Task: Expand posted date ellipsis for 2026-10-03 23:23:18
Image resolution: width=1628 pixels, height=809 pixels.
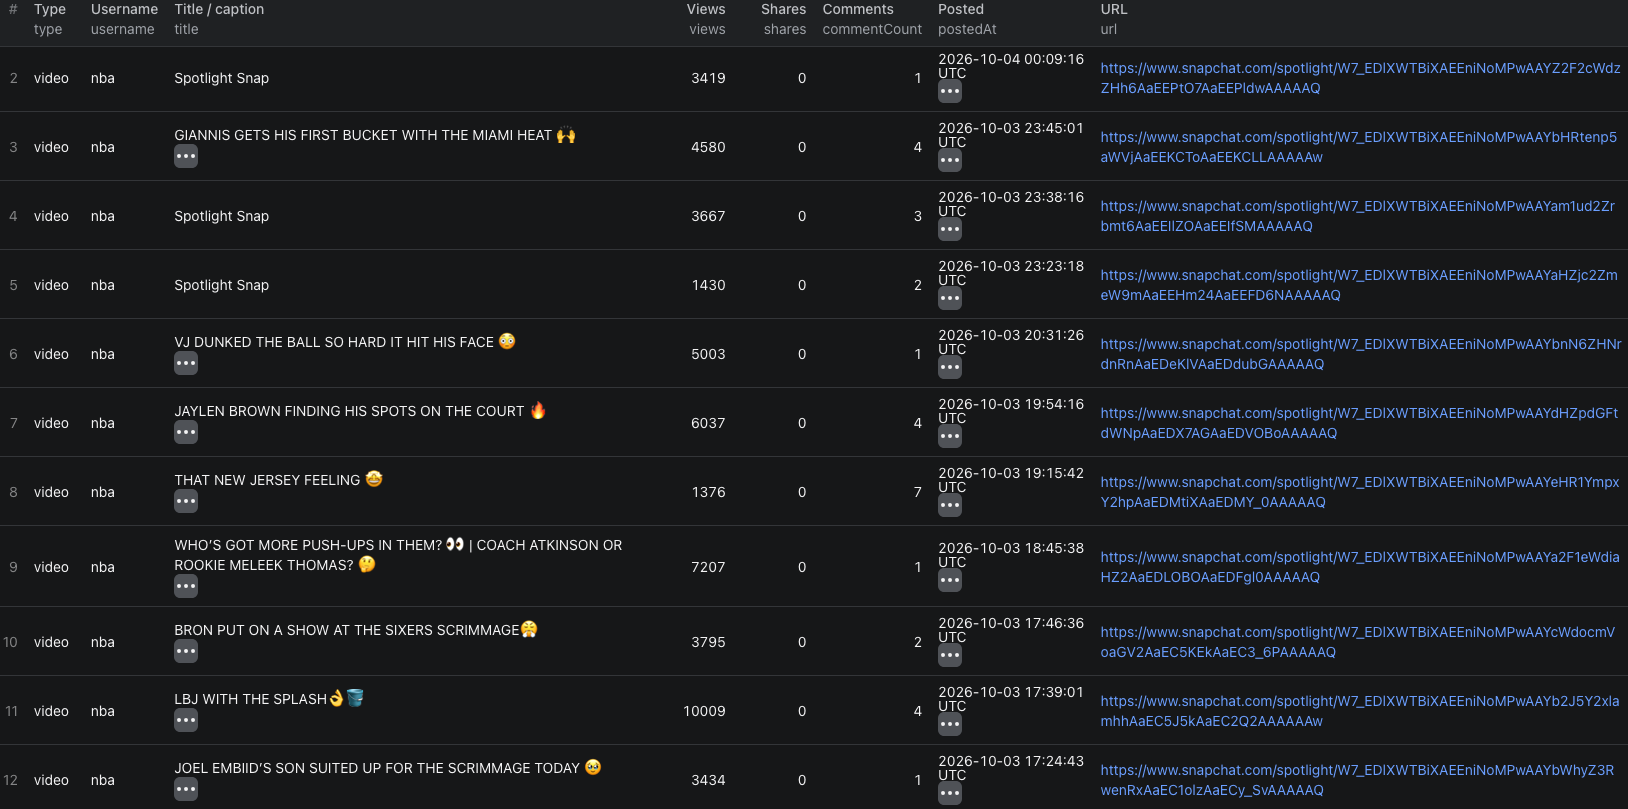Action: [950, 298]
